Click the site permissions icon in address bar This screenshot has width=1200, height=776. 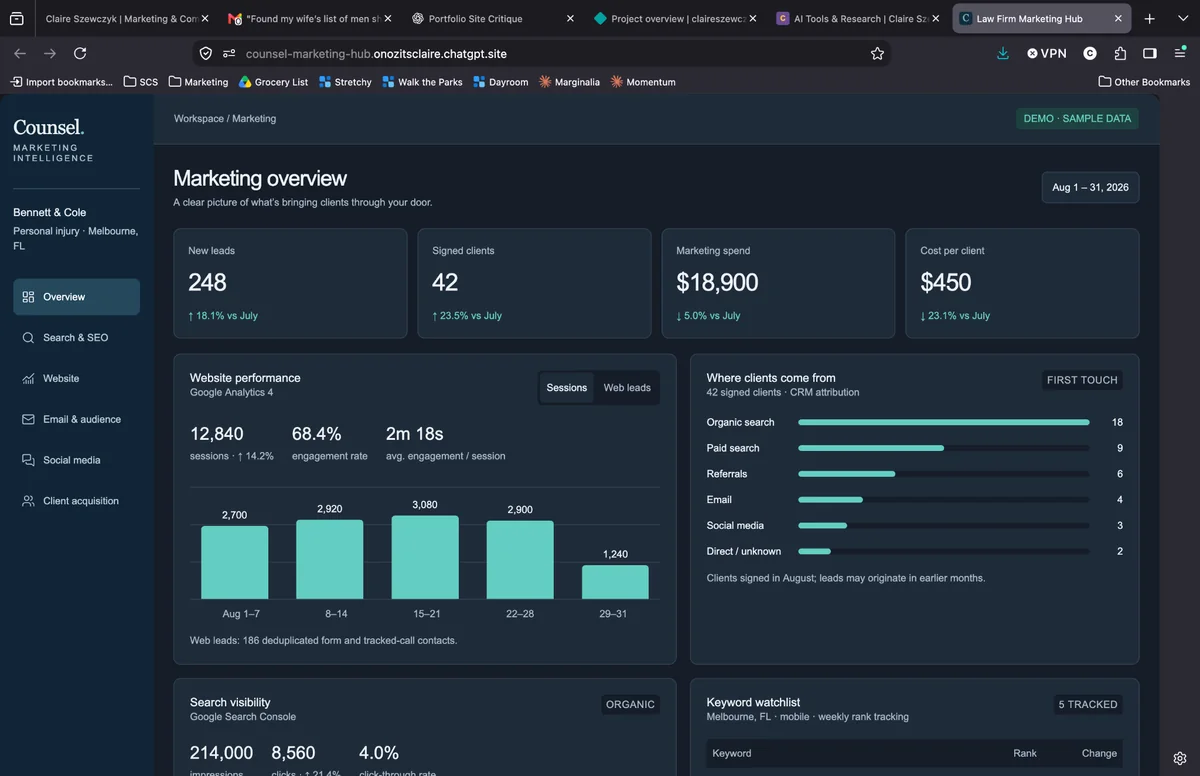tap(229, 54)
